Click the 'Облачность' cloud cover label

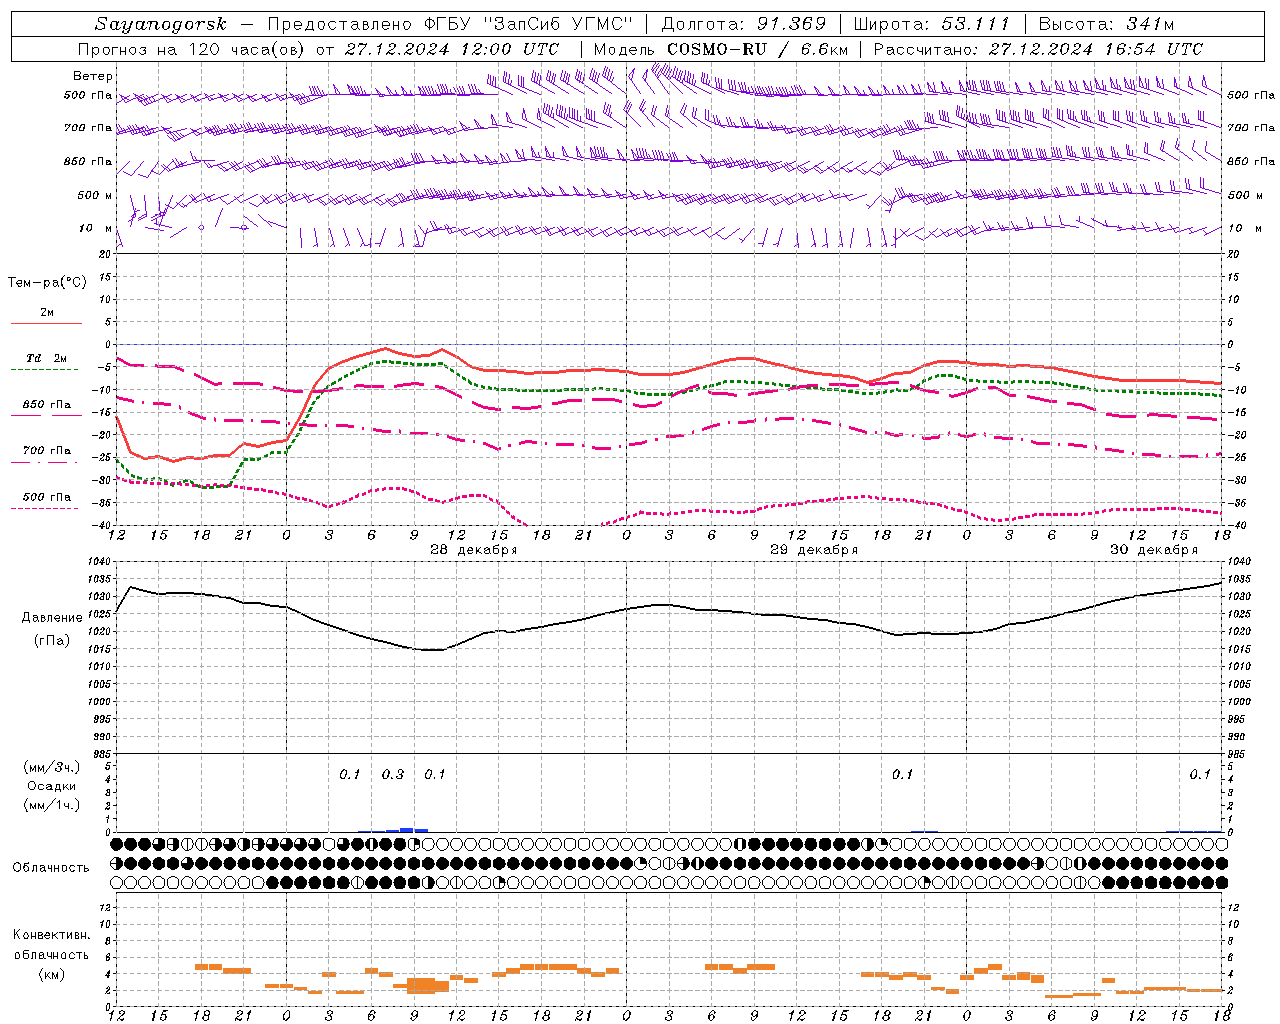click(51, 867)
